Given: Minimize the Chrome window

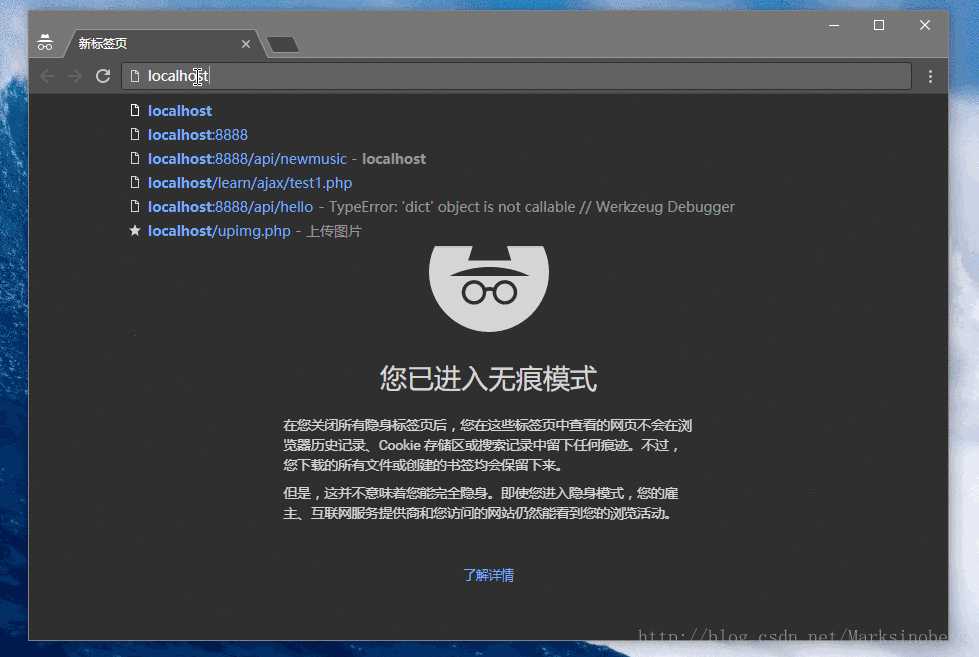Looking at the screenshot, I should 834,25.
